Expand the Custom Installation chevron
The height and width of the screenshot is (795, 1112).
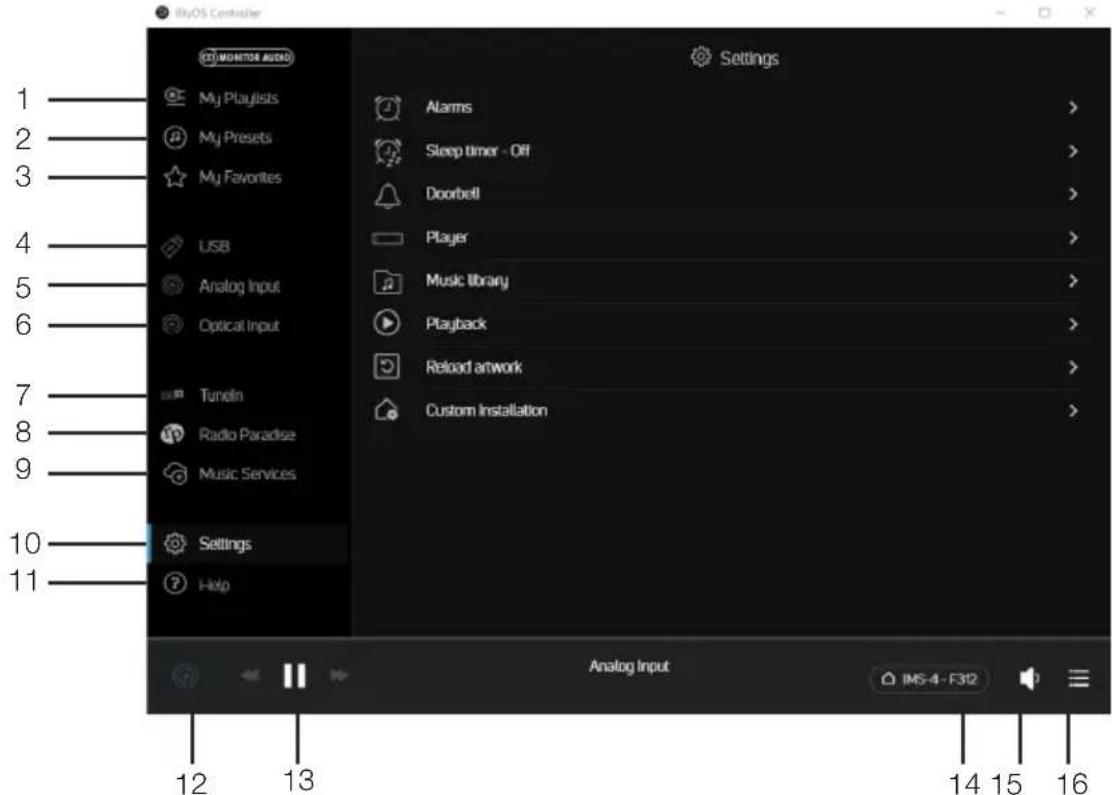[x=1073, y=411]
